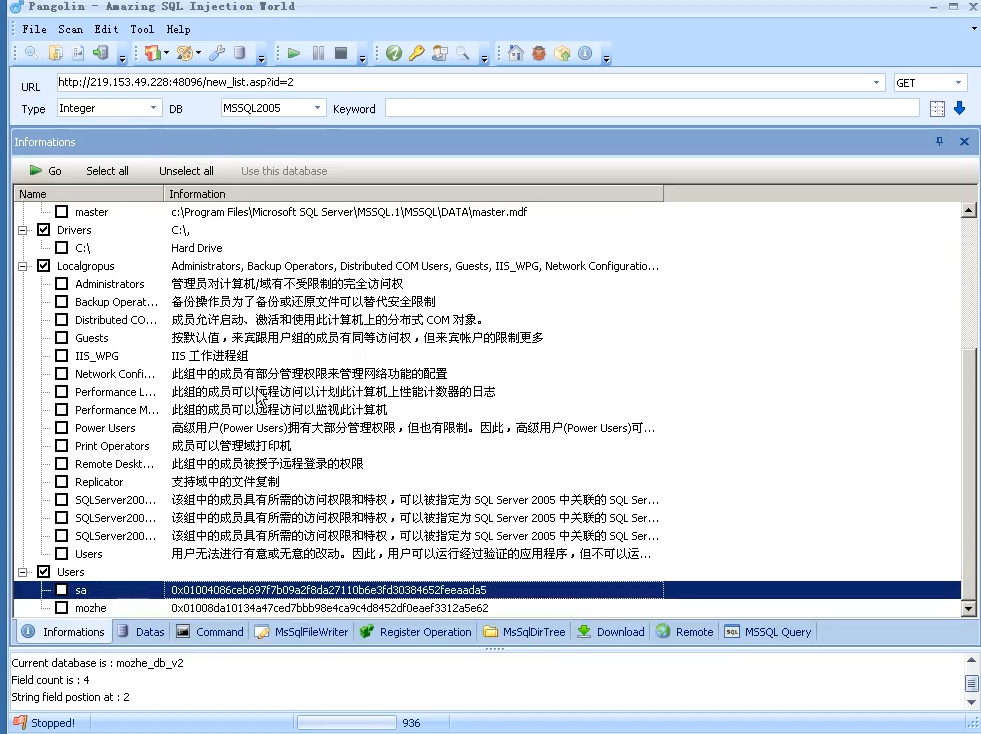Click the green check circle icon
Viewport: 981px width, 734px height.
click(394, 53)
